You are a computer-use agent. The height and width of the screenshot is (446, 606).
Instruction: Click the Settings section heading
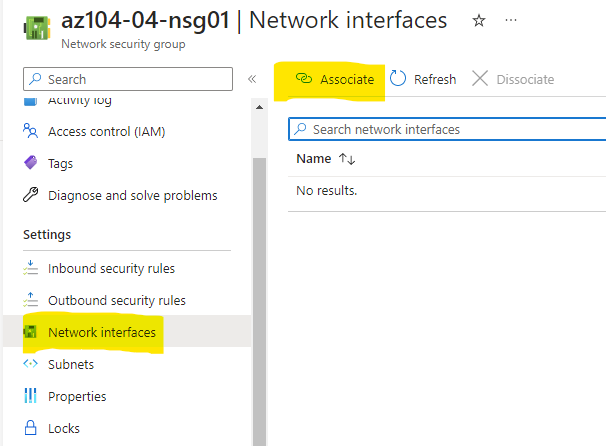point(47,235)
